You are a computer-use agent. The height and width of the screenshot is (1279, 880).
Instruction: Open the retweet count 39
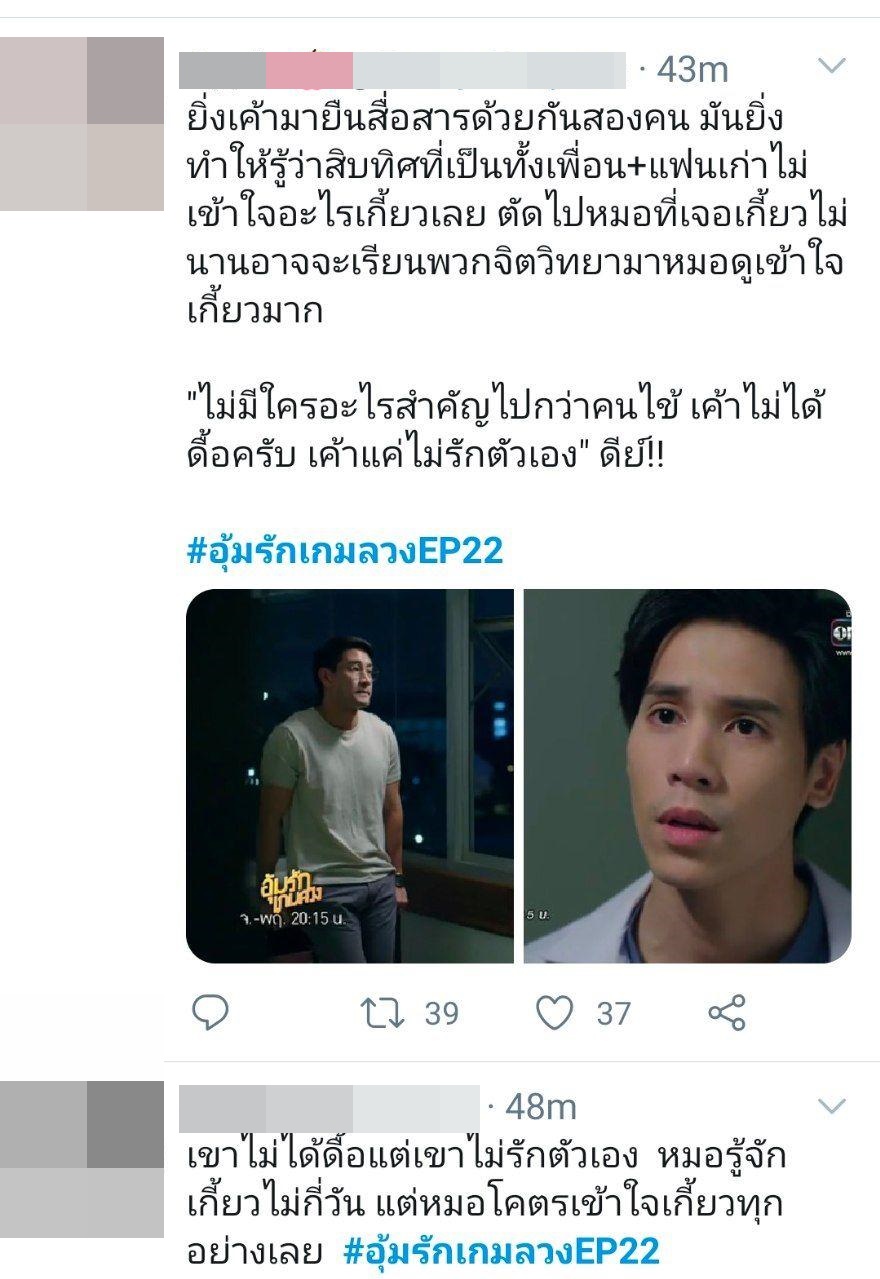pos(441,1014)
